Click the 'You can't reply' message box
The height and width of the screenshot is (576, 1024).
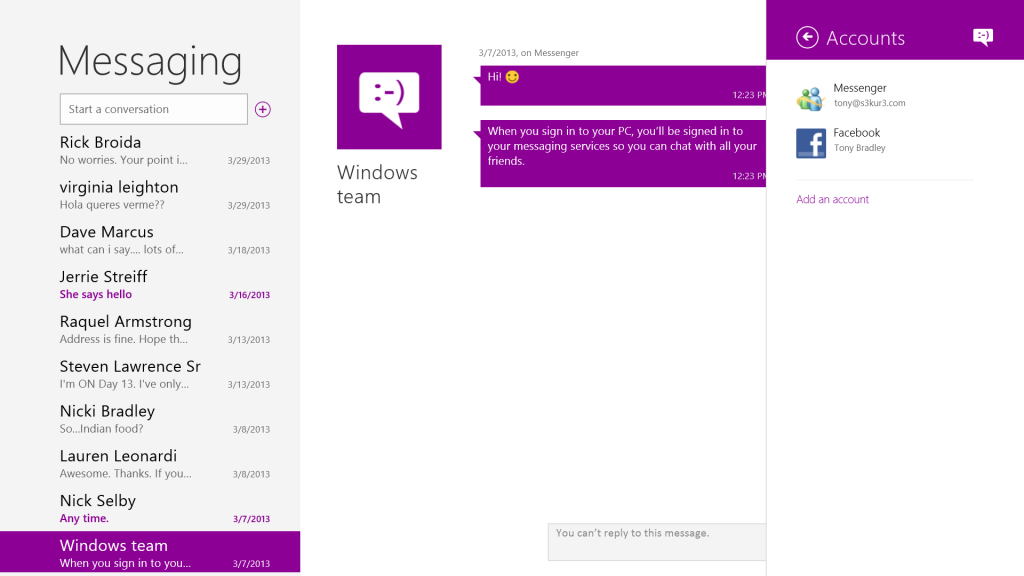coord(657,541)
